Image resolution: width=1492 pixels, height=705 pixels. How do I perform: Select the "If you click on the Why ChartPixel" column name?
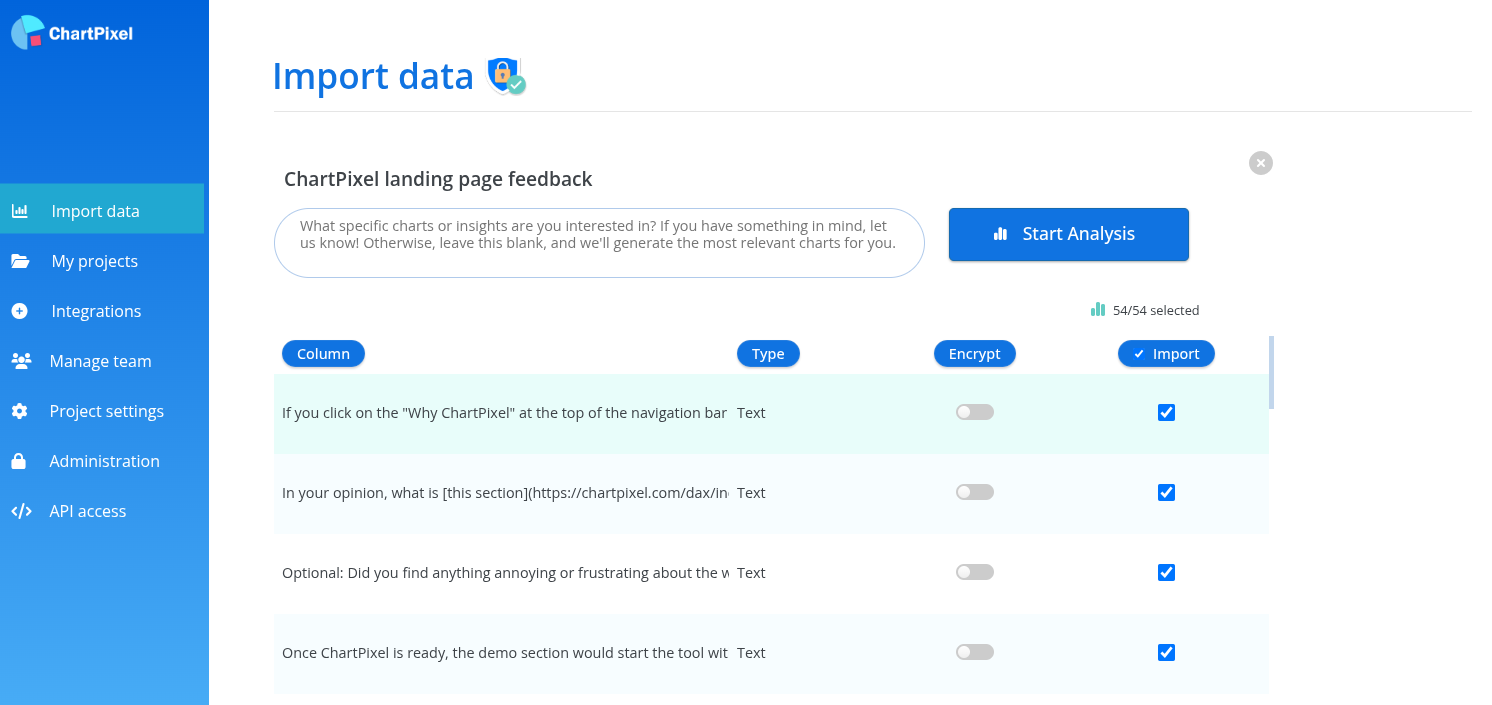click(505, 413)
